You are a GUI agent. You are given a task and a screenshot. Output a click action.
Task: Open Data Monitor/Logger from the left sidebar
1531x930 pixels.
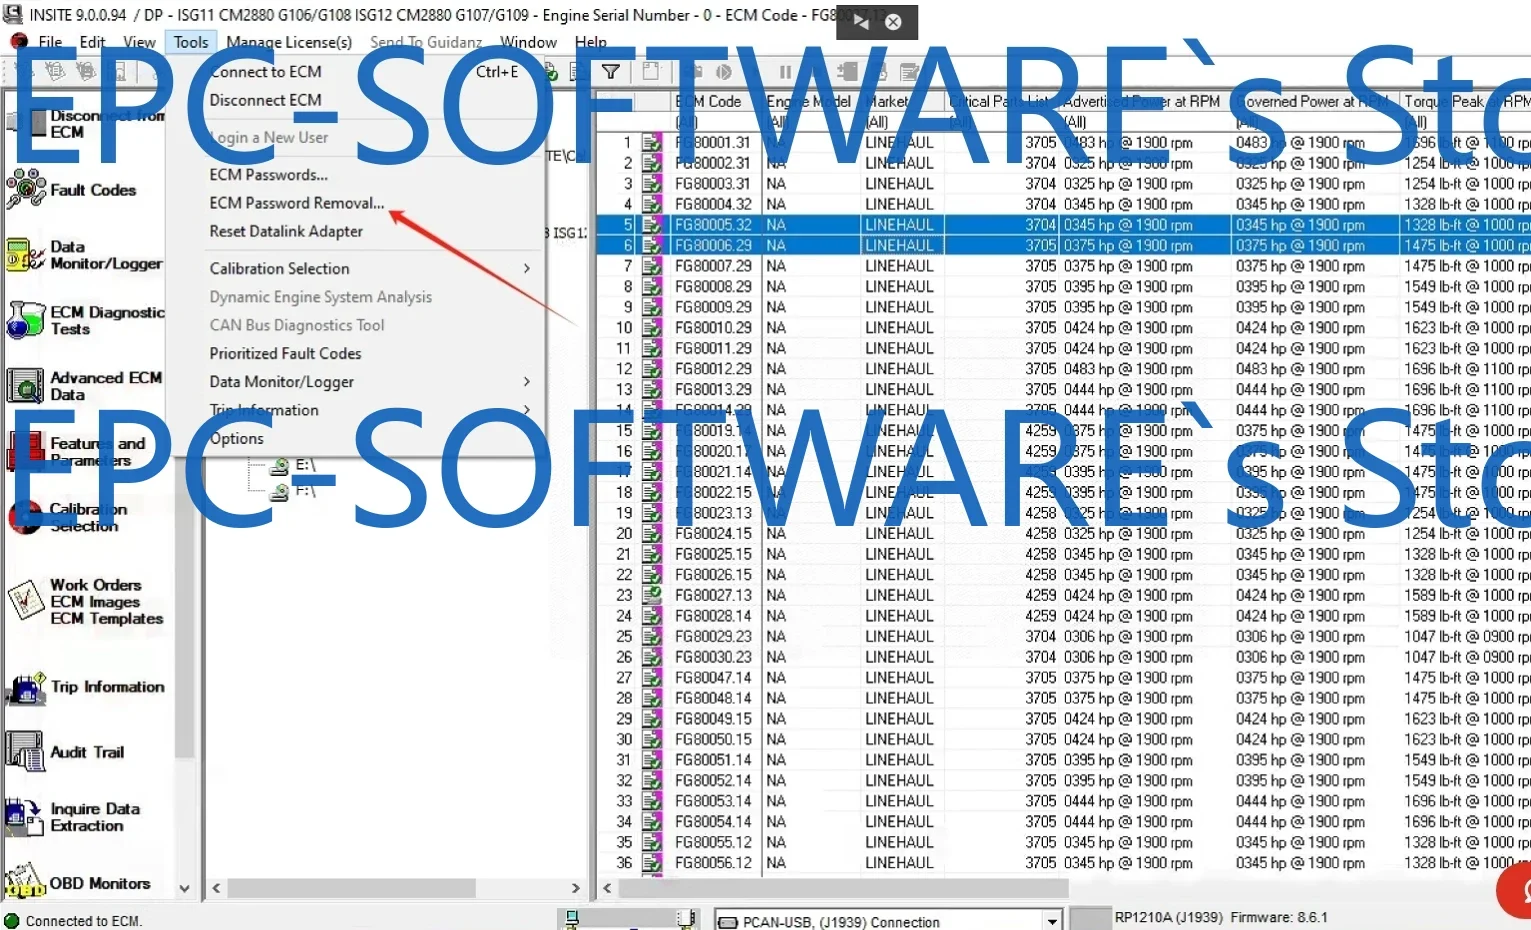tap(26, 255)
